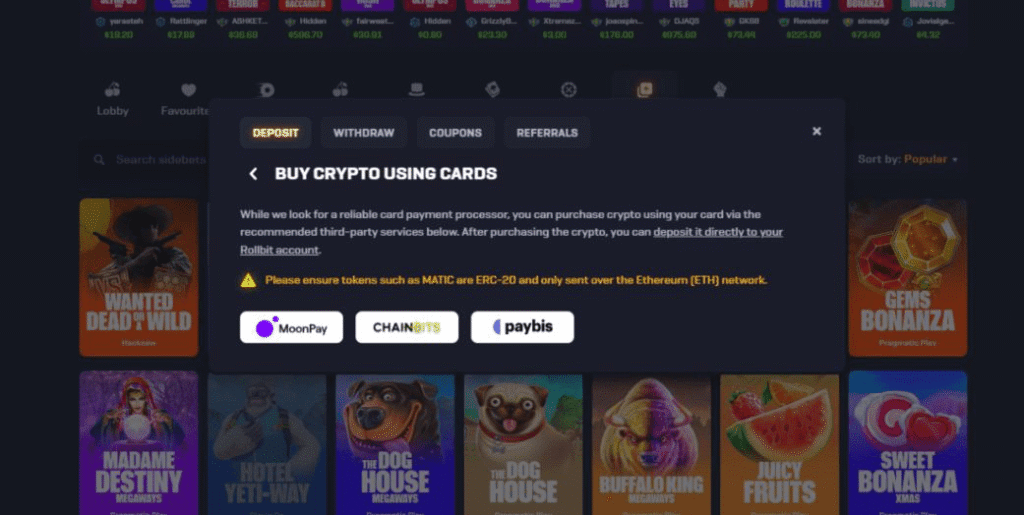Select the highlighted sidebets category icon
The height and width of the screenshot is (515, 1024).
point(645,89)
